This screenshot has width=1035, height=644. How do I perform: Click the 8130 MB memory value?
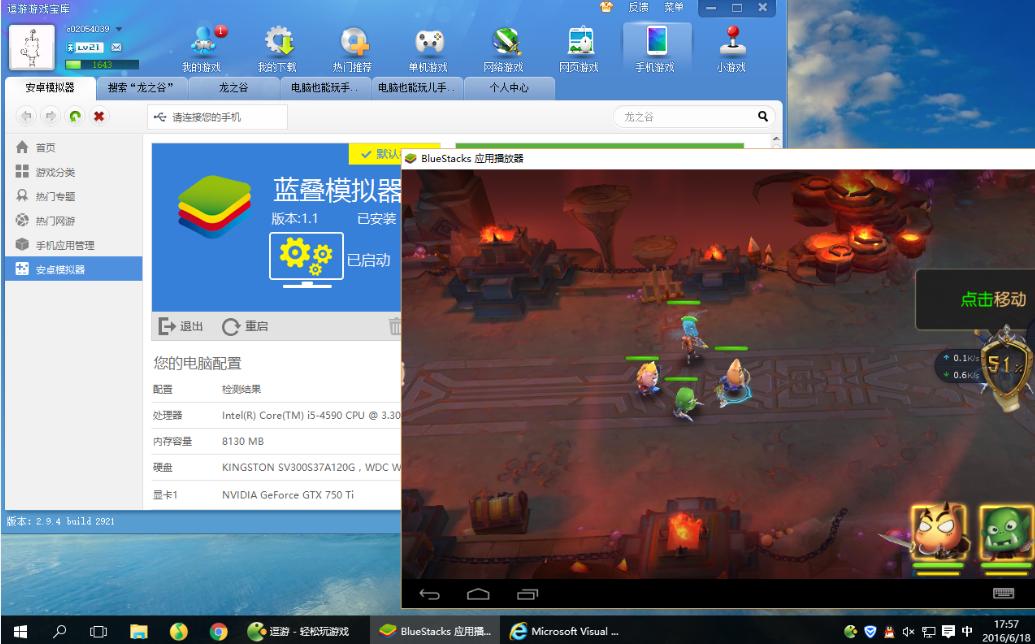point(243,441)
